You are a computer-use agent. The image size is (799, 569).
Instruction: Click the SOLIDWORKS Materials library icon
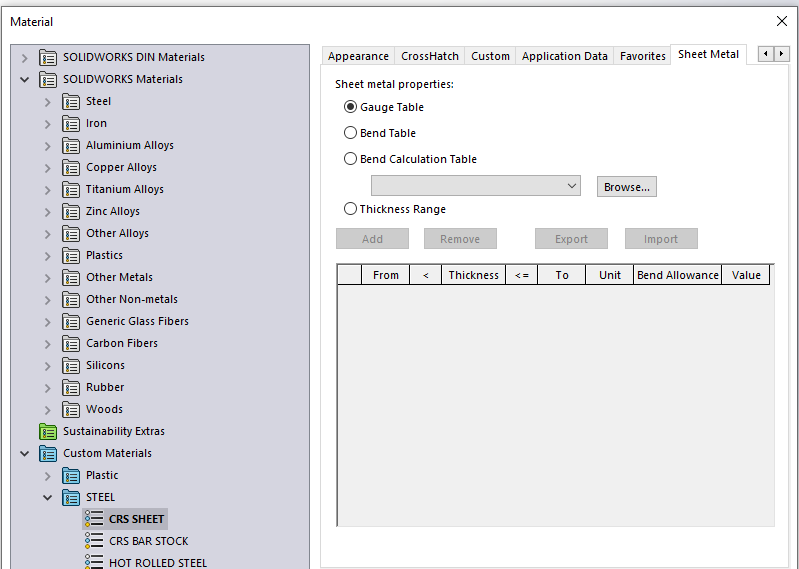tap(48, 79)
